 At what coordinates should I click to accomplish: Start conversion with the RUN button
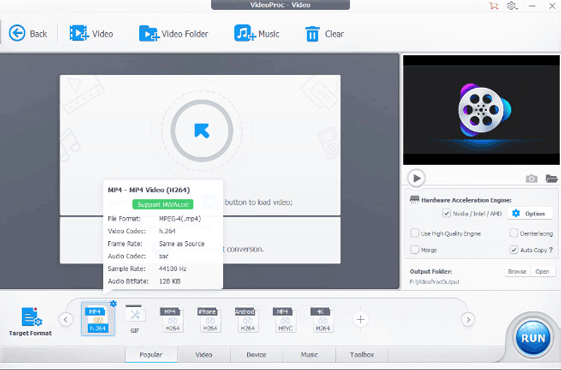coord(533,338)
